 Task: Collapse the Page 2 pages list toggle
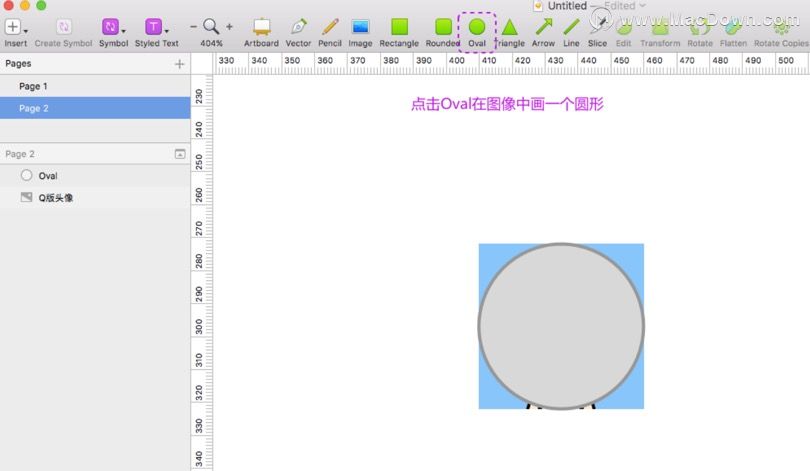[x=180, y=154]
